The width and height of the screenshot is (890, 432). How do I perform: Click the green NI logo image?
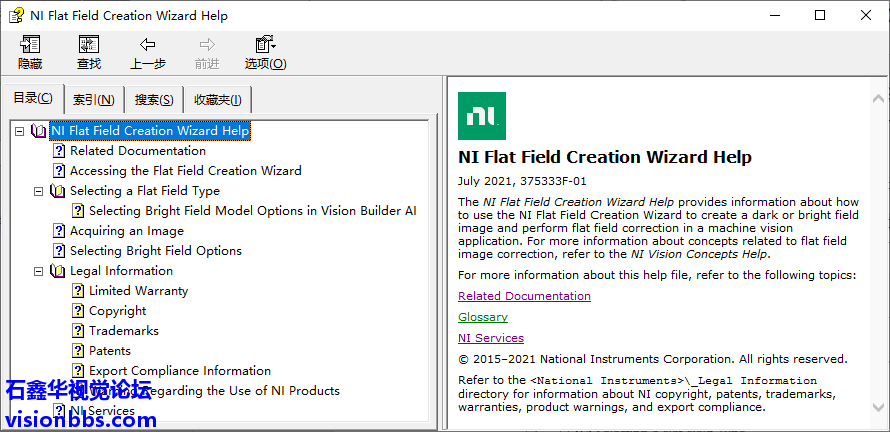[x=482, y=116]
